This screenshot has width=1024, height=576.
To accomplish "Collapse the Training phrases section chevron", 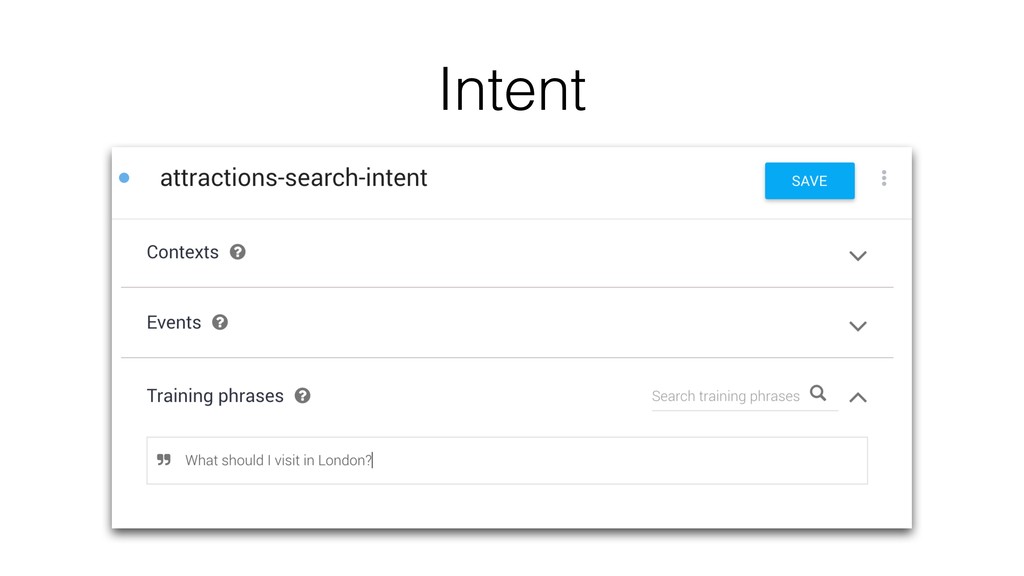I will [858, 397].
